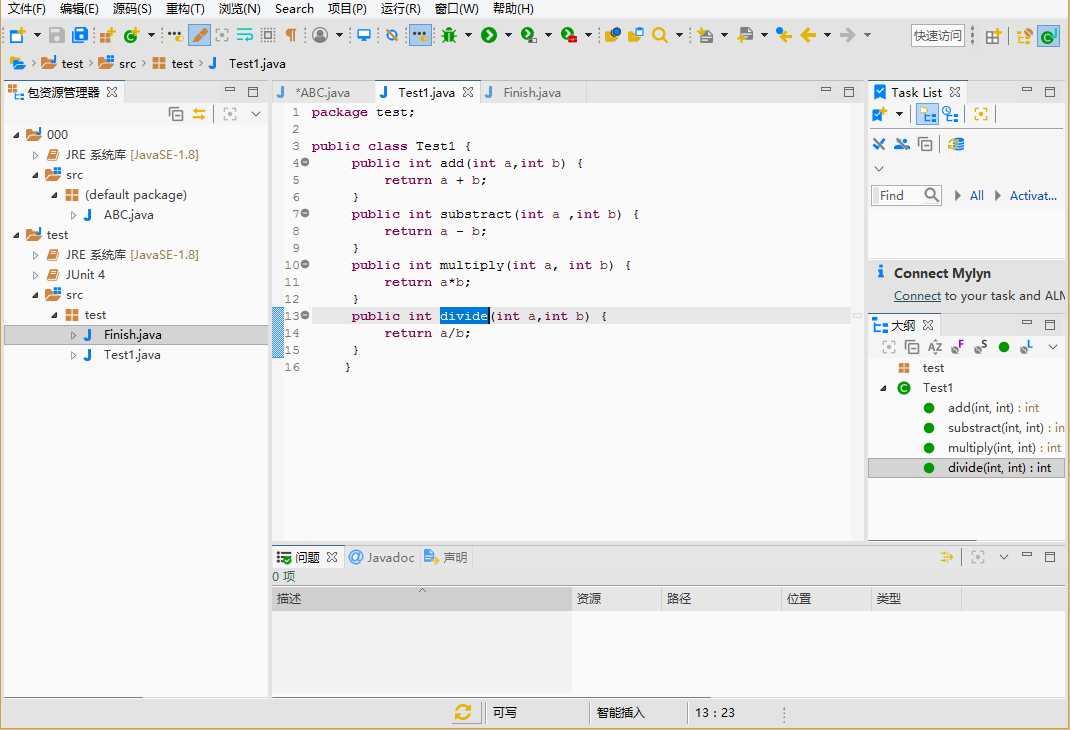Click the Open Perspective icon
Viewport: 1070px width, 730px height.
(x=993, y=36)
